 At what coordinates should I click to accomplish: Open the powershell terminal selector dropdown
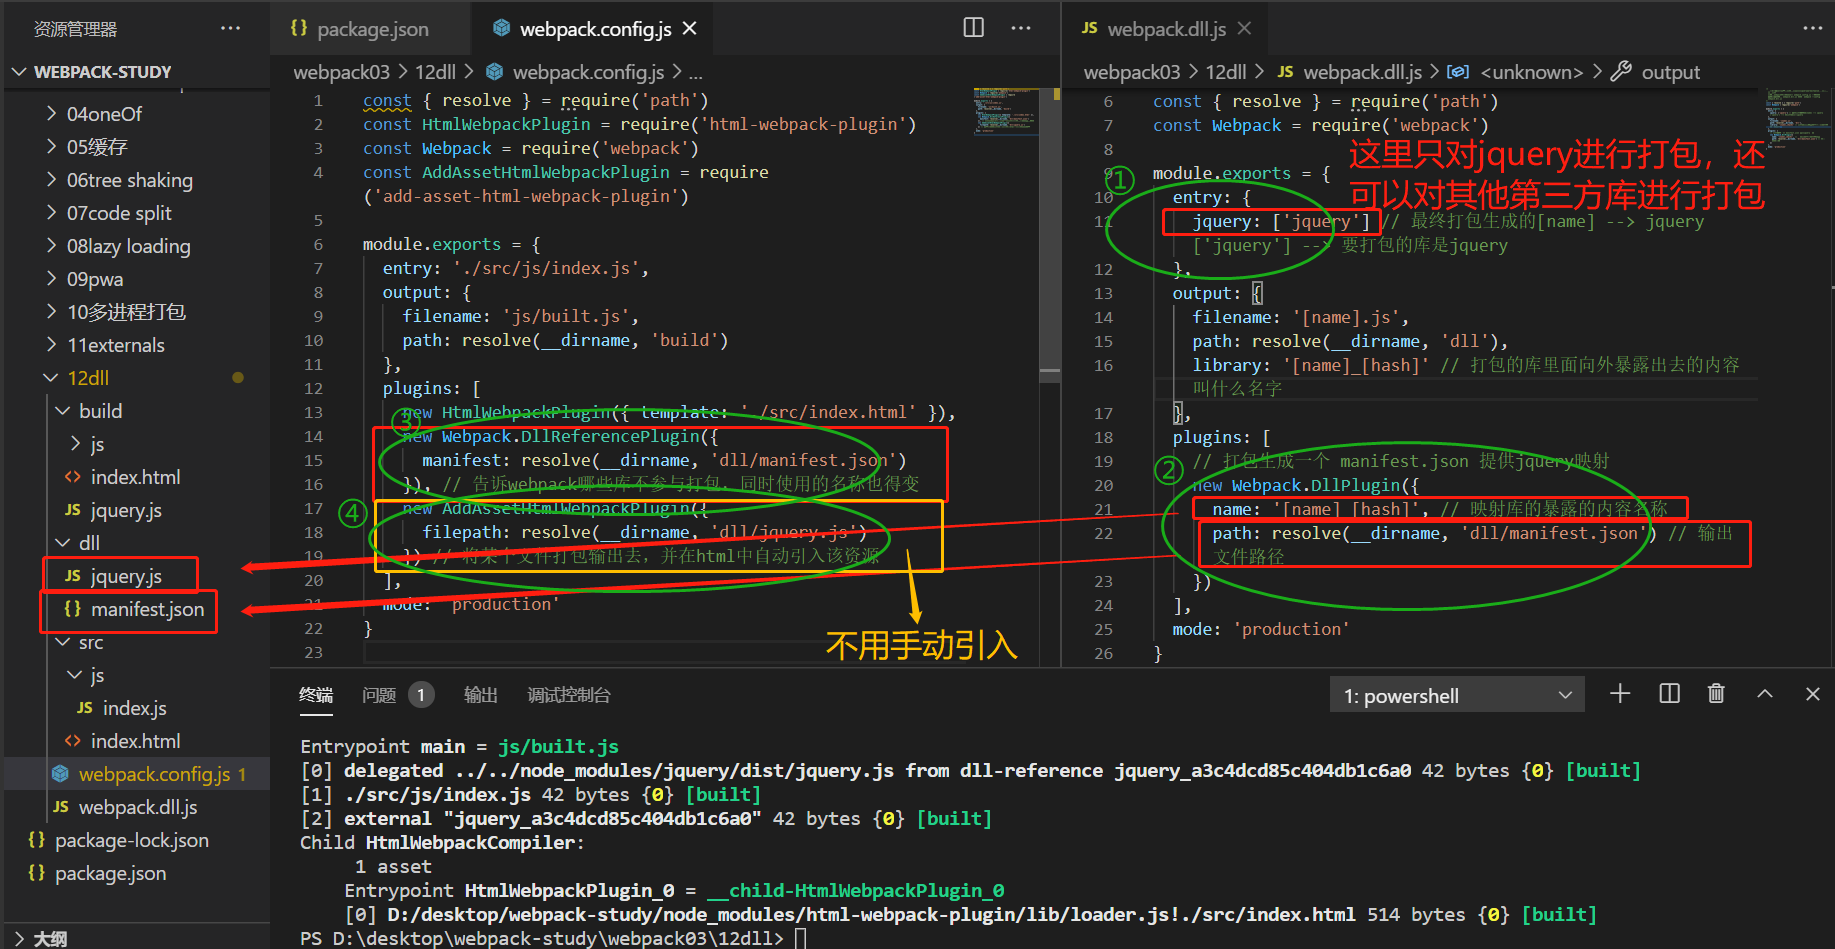pos(1457,696)
